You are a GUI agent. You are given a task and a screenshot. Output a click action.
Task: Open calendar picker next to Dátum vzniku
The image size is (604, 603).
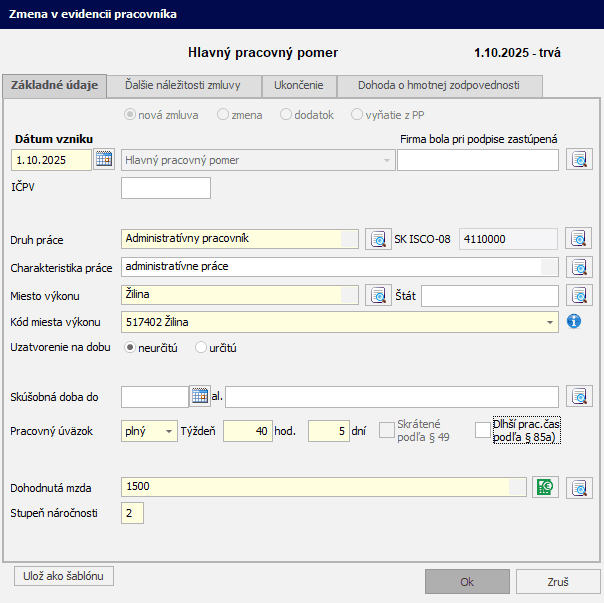tap(104, 159)
